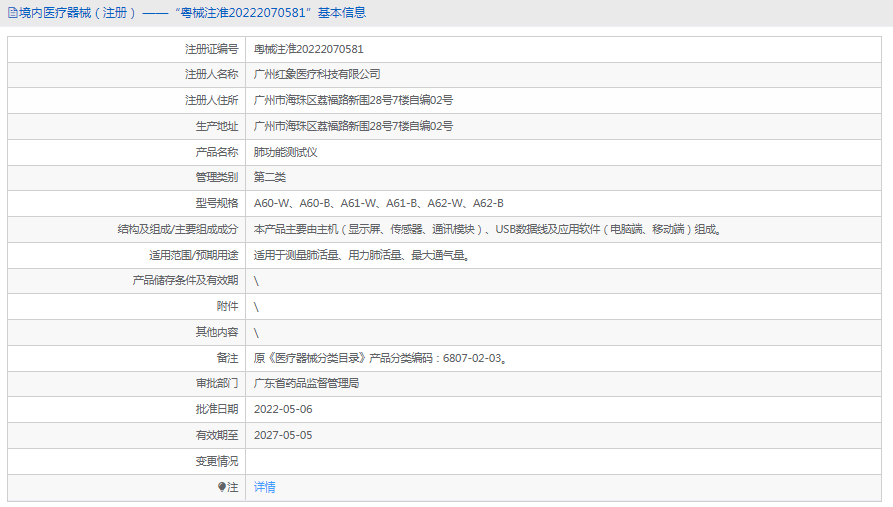The height and width of the screenshot is (507, 893).
Task: Click the intended use text 适用于测量肺活量
Action: pos(361,255)
